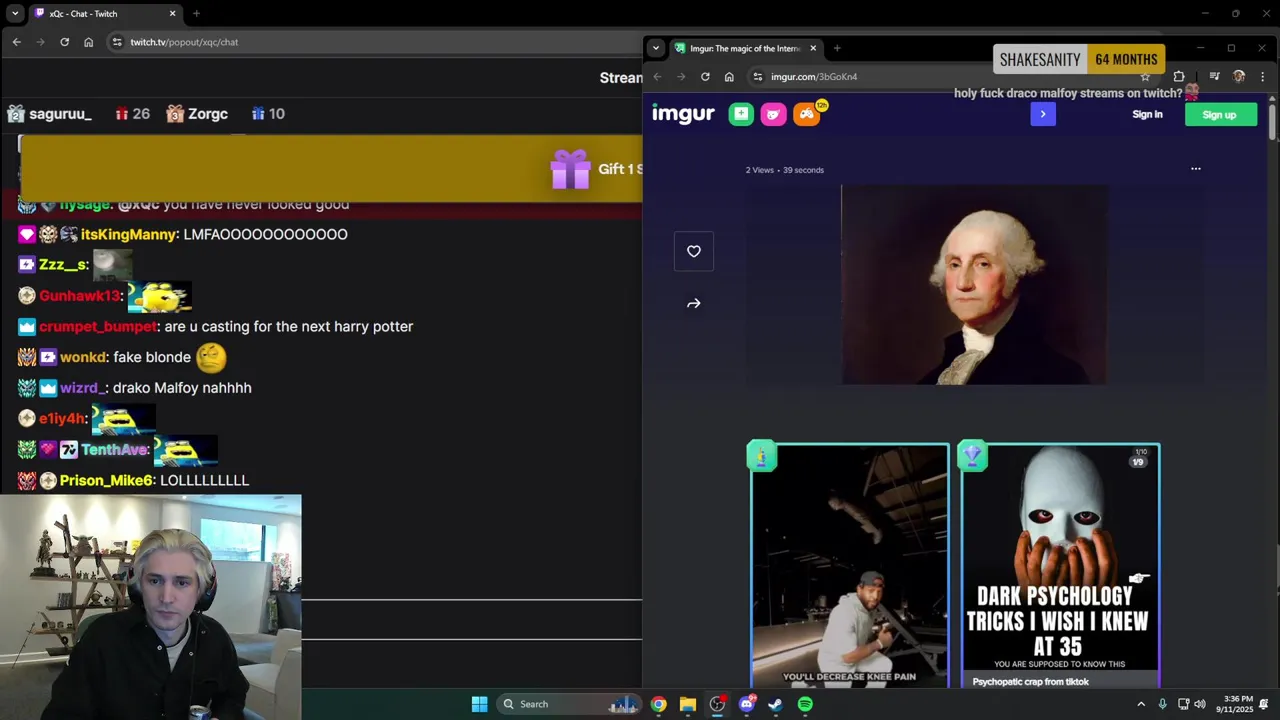Open Discord from the taskbar
The width and height of the screenshot is (1280, 720).
point(747,704)
